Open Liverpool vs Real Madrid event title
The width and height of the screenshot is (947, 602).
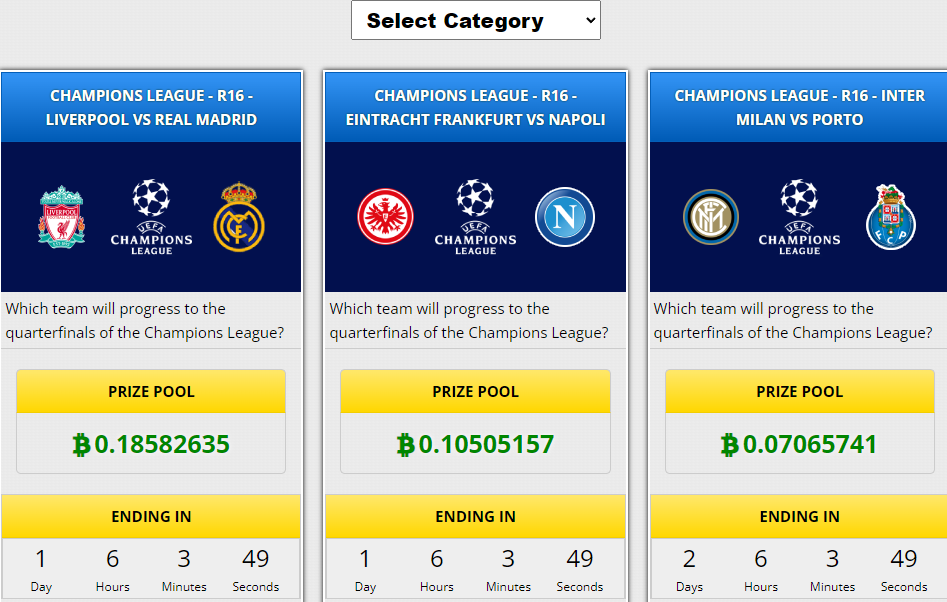[152, 107]
